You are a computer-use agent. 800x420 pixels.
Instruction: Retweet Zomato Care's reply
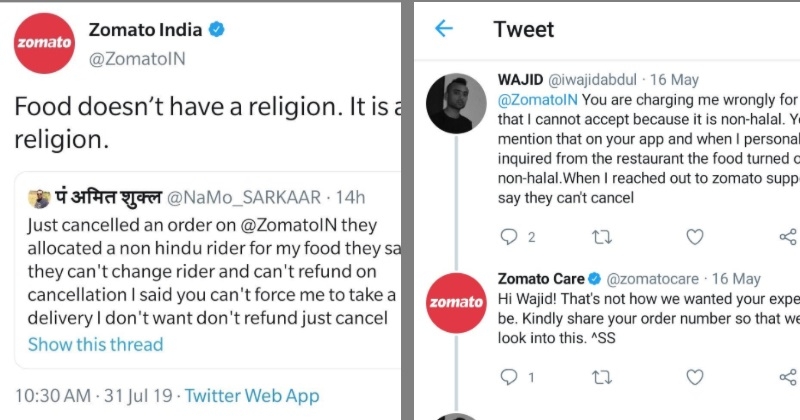pos(602,377)
